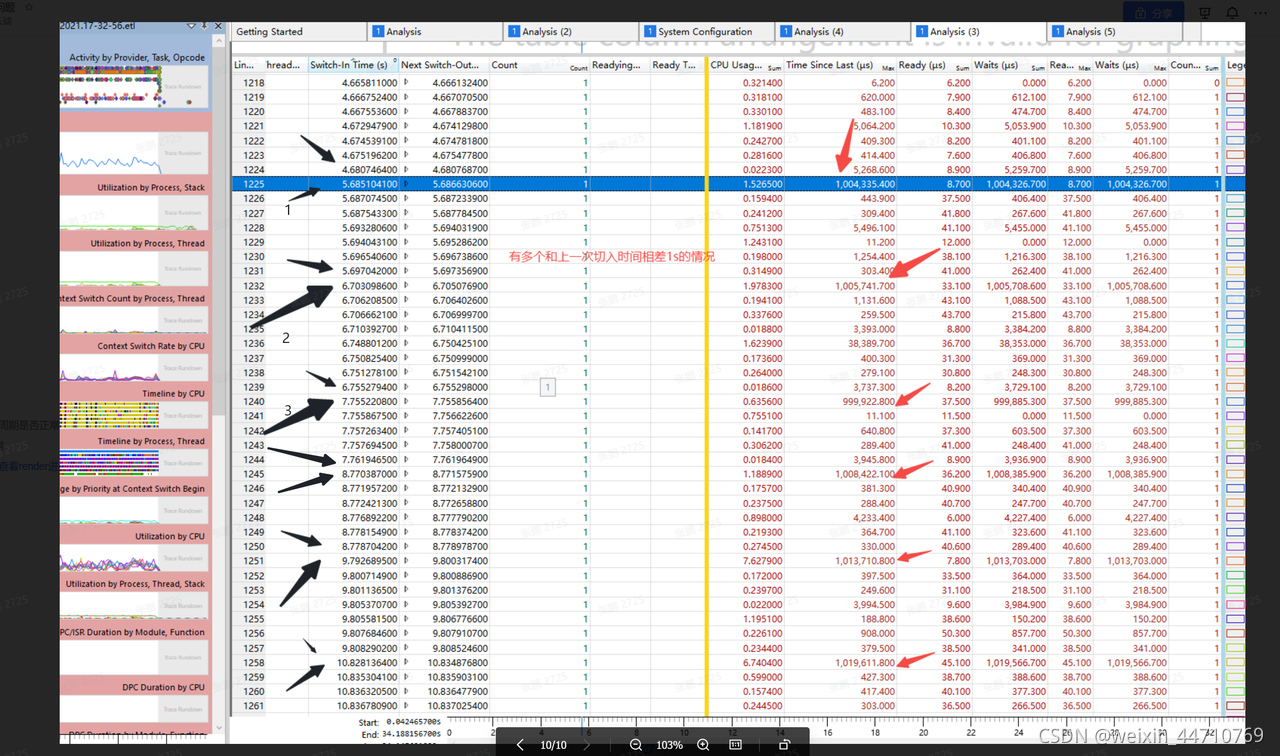Expand row 1221 disclosure triangle
Screen dimensions: 1280x756
point(405,126)
